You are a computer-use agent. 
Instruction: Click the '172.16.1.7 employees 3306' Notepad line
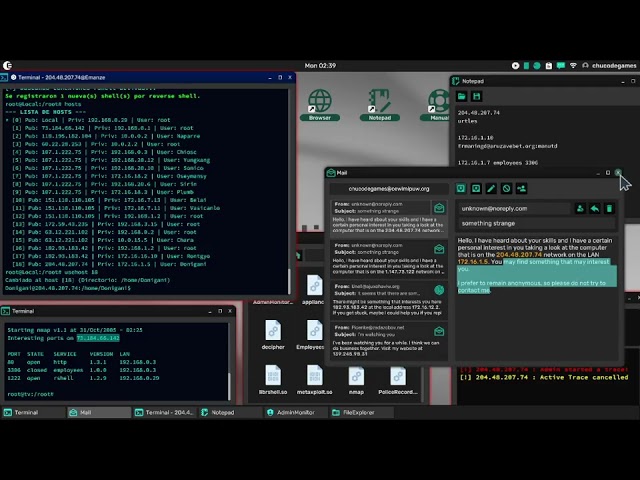(x=498, y=163)
